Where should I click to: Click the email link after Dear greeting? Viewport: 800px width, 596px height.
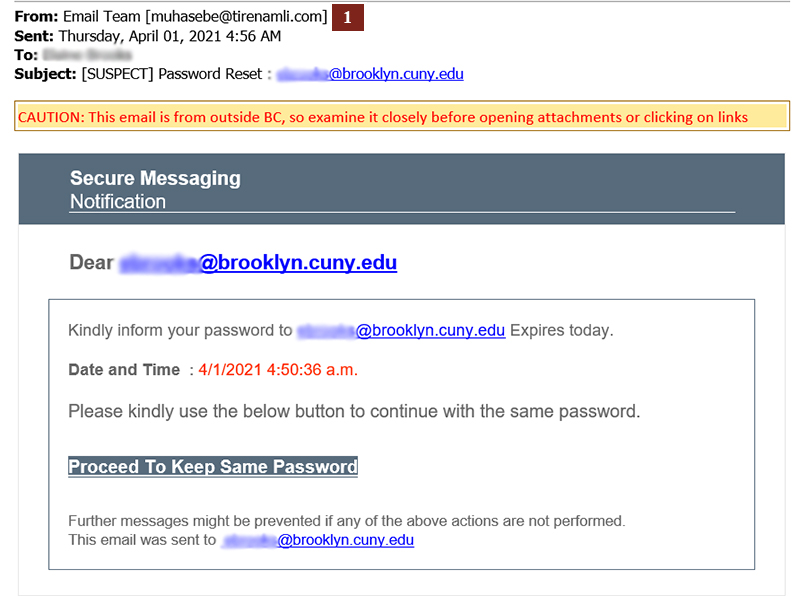(x=258, y=262)
